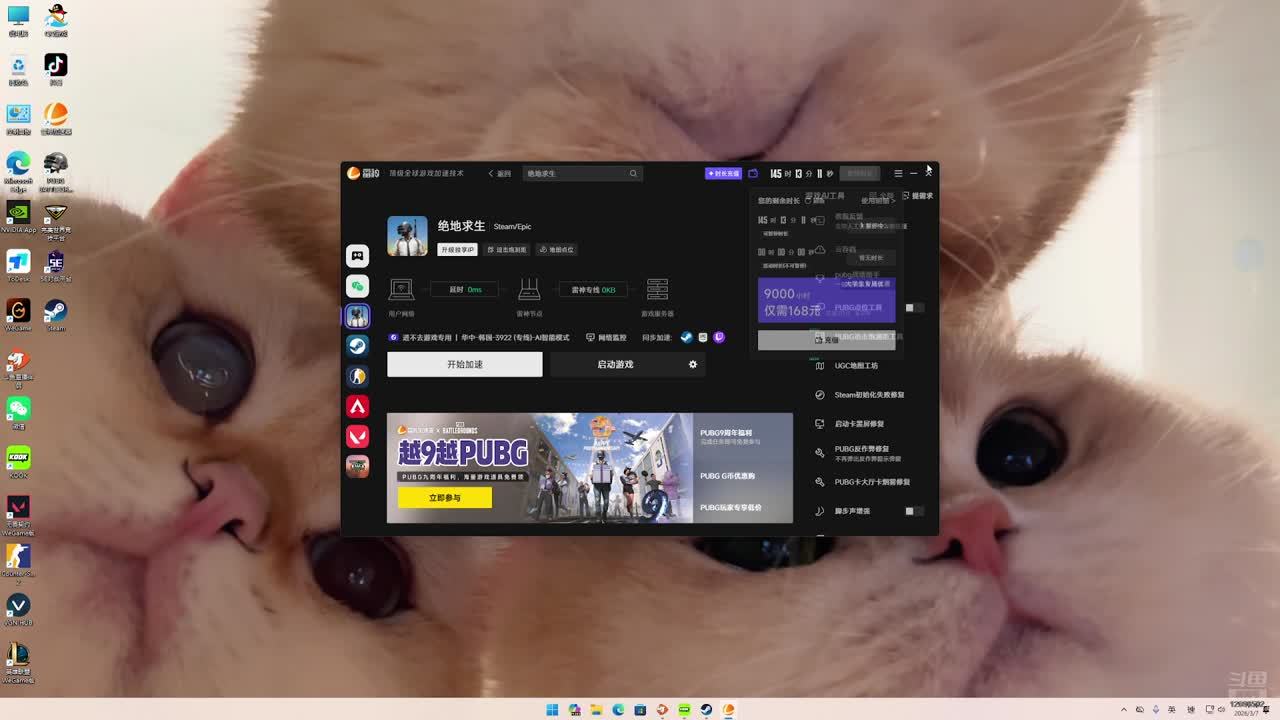Open the WeChat icon in the sidebar

[357, 286]
